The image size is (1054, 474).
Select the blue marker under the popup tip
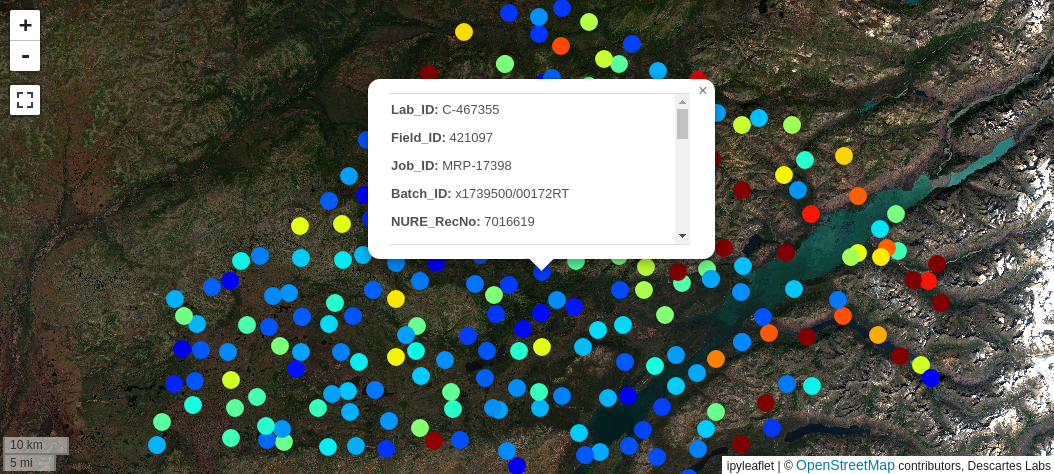(542, 272)
